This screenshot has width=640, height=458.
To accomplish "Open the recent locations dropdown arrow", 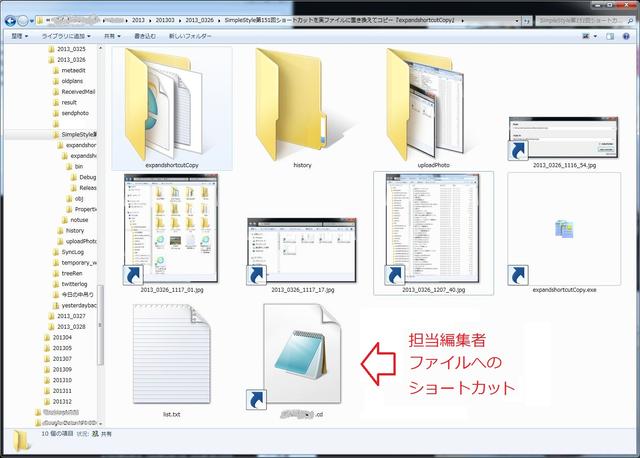I will 32,21.
